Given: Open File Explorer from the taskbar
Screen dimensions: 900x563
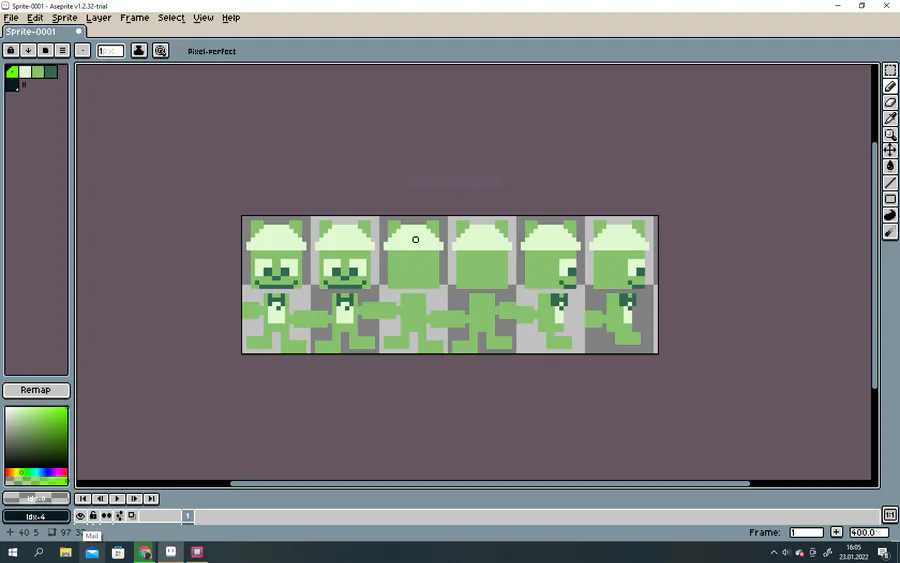Looking at the screenshot, I should coord(65,553).
